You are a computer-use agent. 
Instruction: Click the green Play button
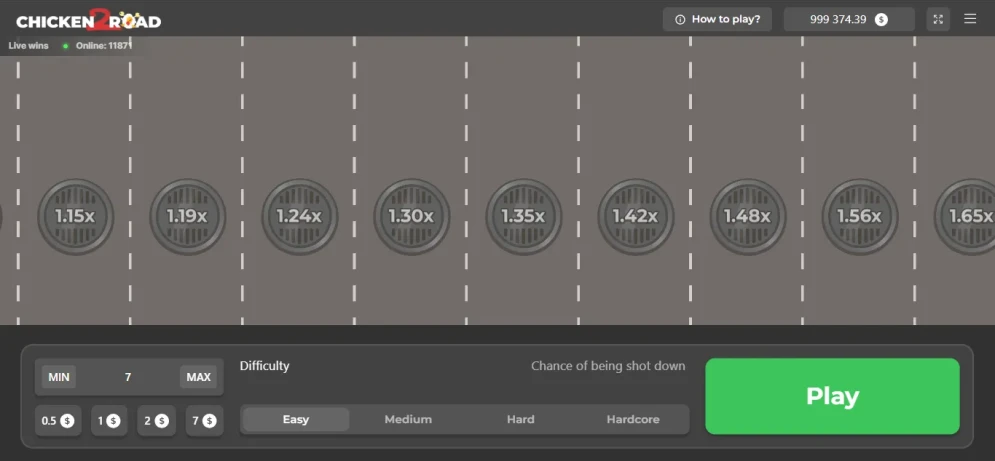832,396
